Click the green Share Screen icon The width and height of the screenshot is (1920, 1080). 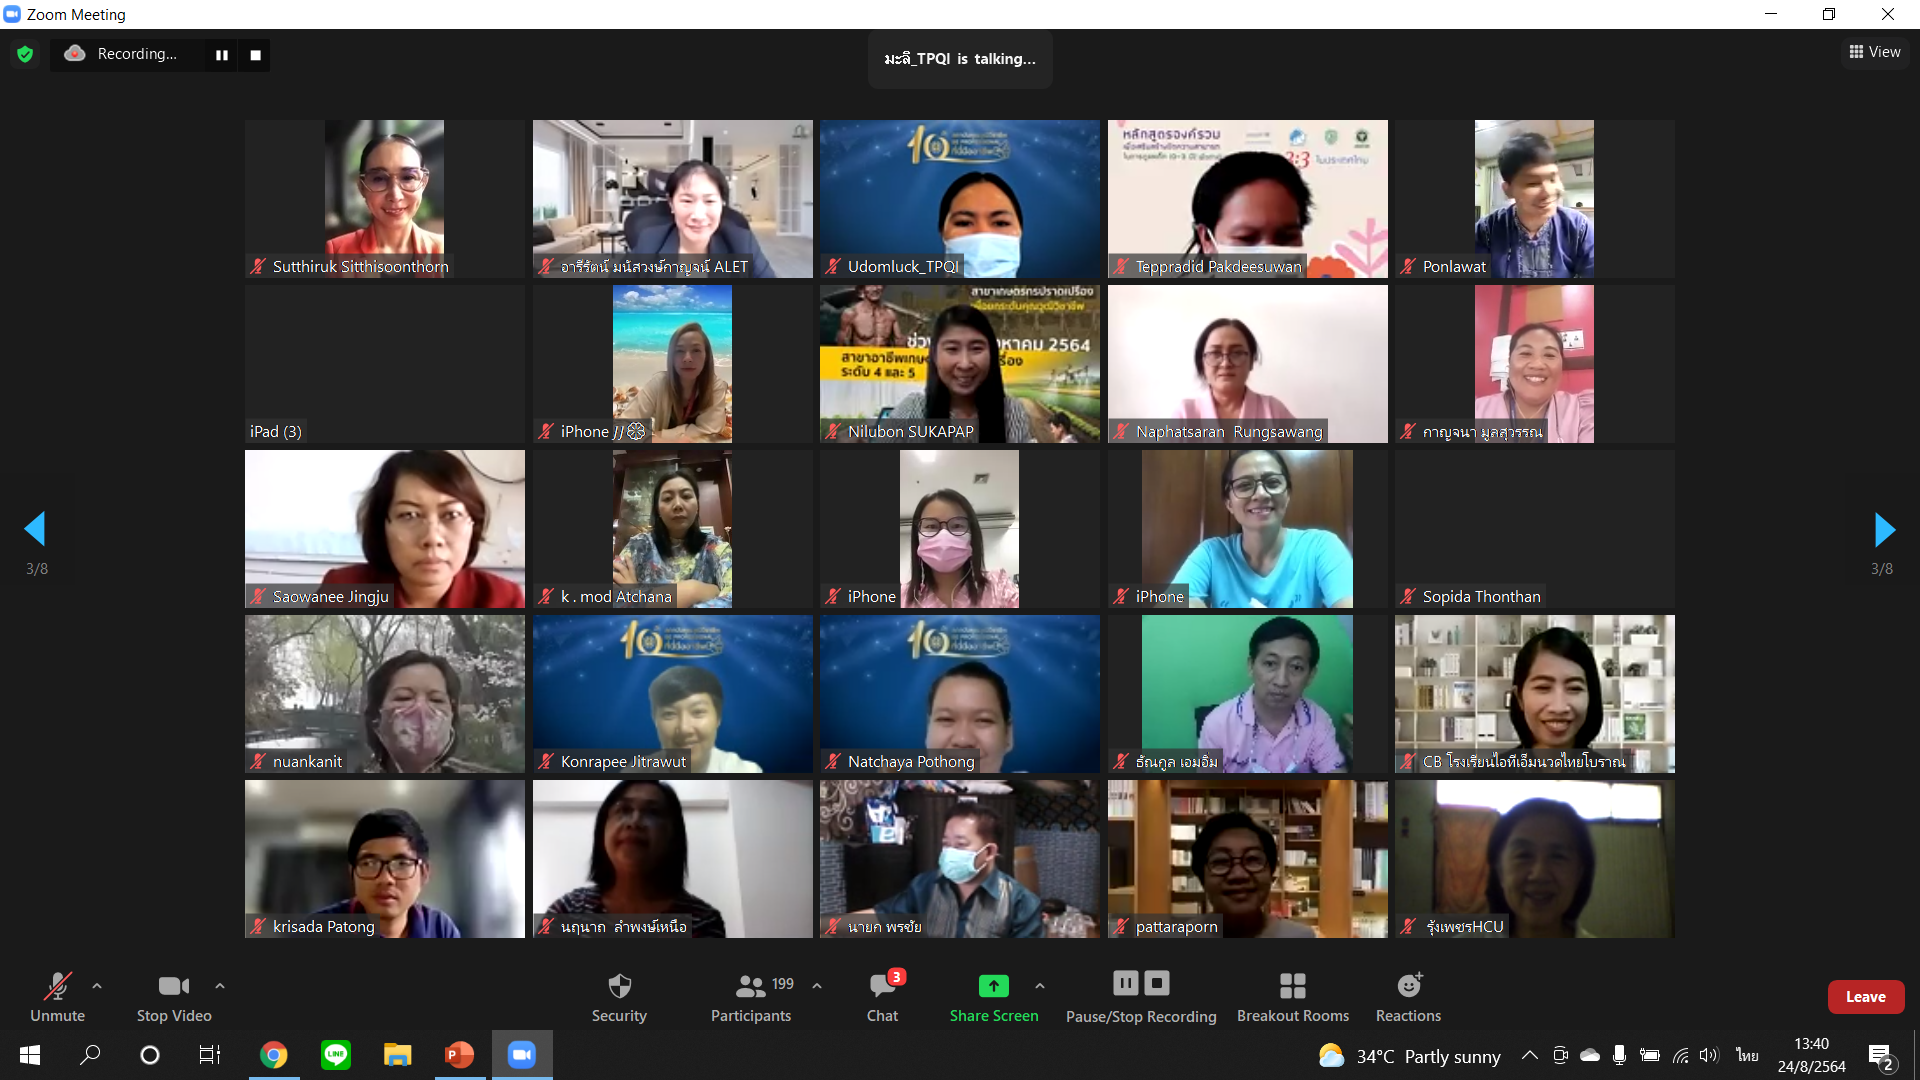[x=993, y=986]
